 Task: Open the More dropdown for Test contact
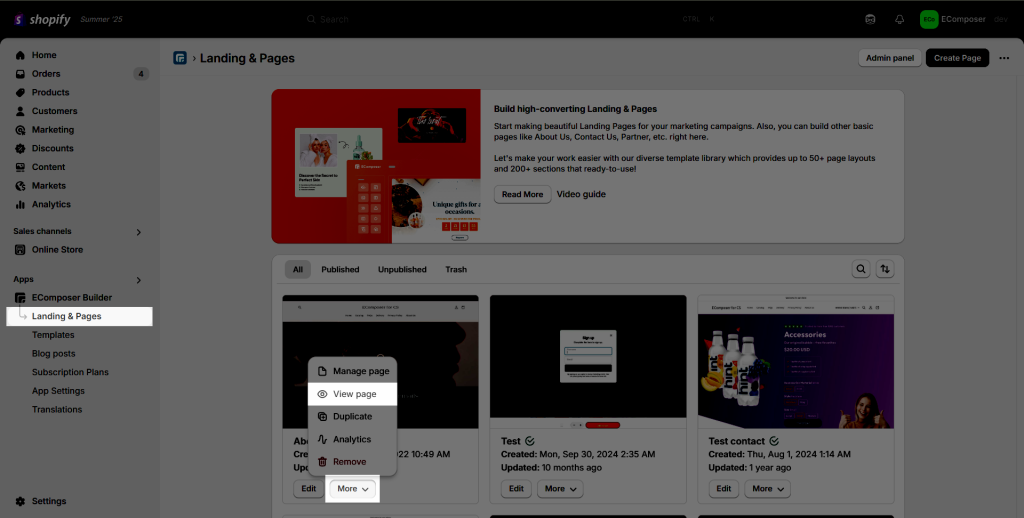768,489
